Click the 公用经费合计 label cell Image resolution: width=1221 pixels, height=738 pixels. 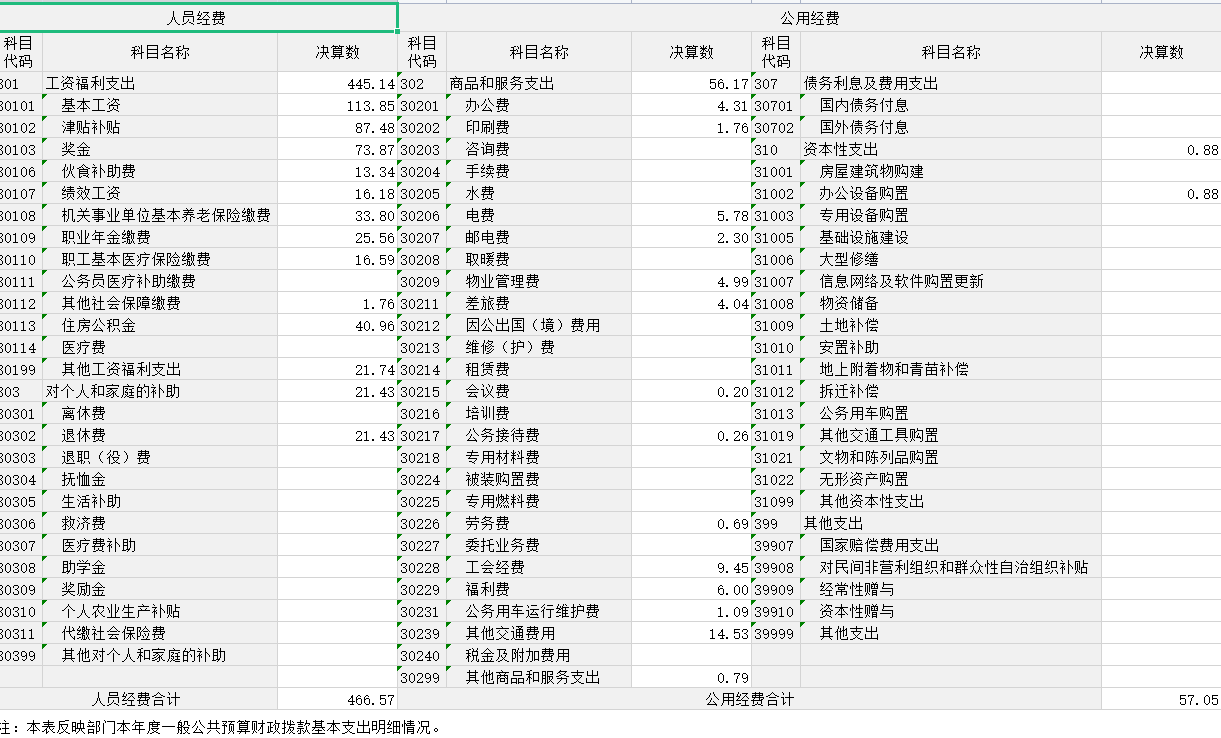coord(750,699)
